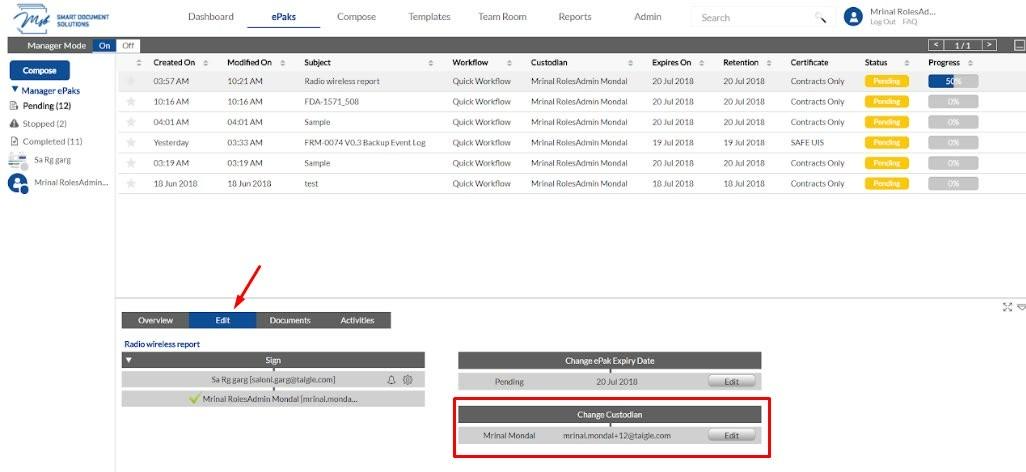Viewport: 1026px width, 472px height.
Task: Star the FDA-1571_508 ePak row
Action: tap(131, 101)
